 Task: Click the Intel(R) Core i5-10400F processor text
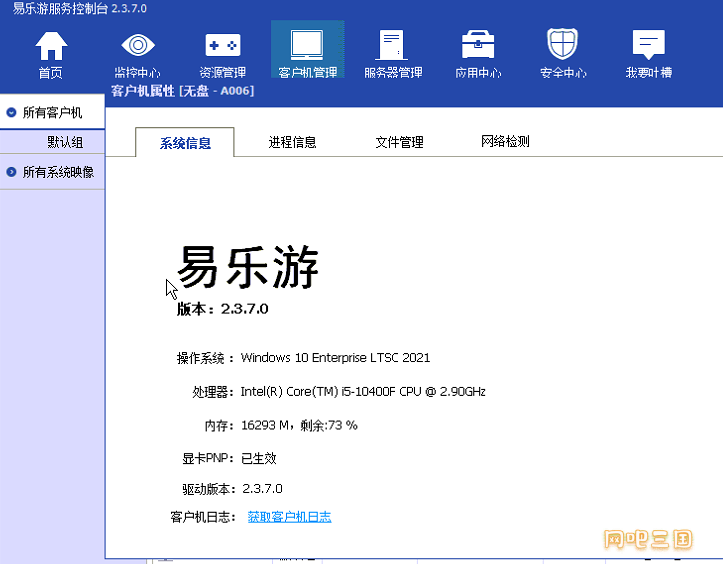[363, 392]
